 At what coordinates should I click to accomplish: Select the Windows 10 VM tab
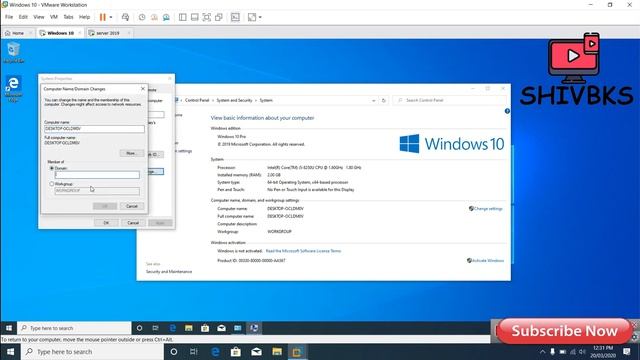pyautogui.click(x=60, y=33)
